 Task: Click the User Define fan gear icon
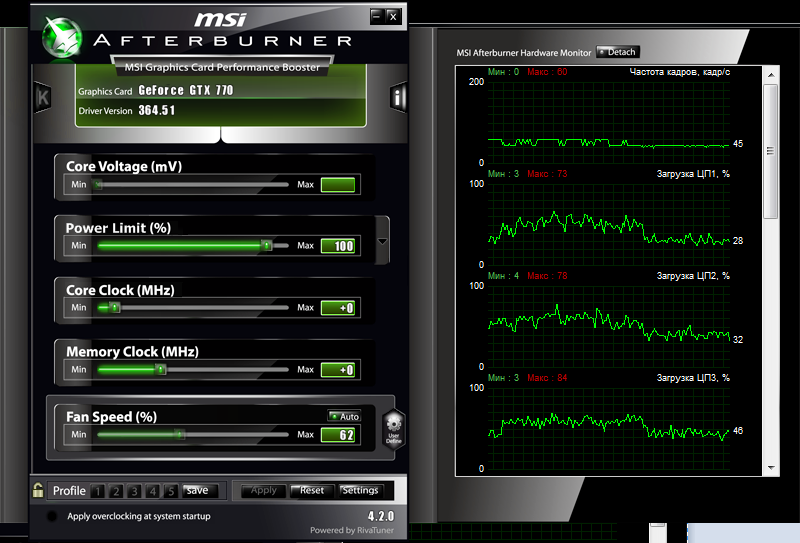pos(393,429)
